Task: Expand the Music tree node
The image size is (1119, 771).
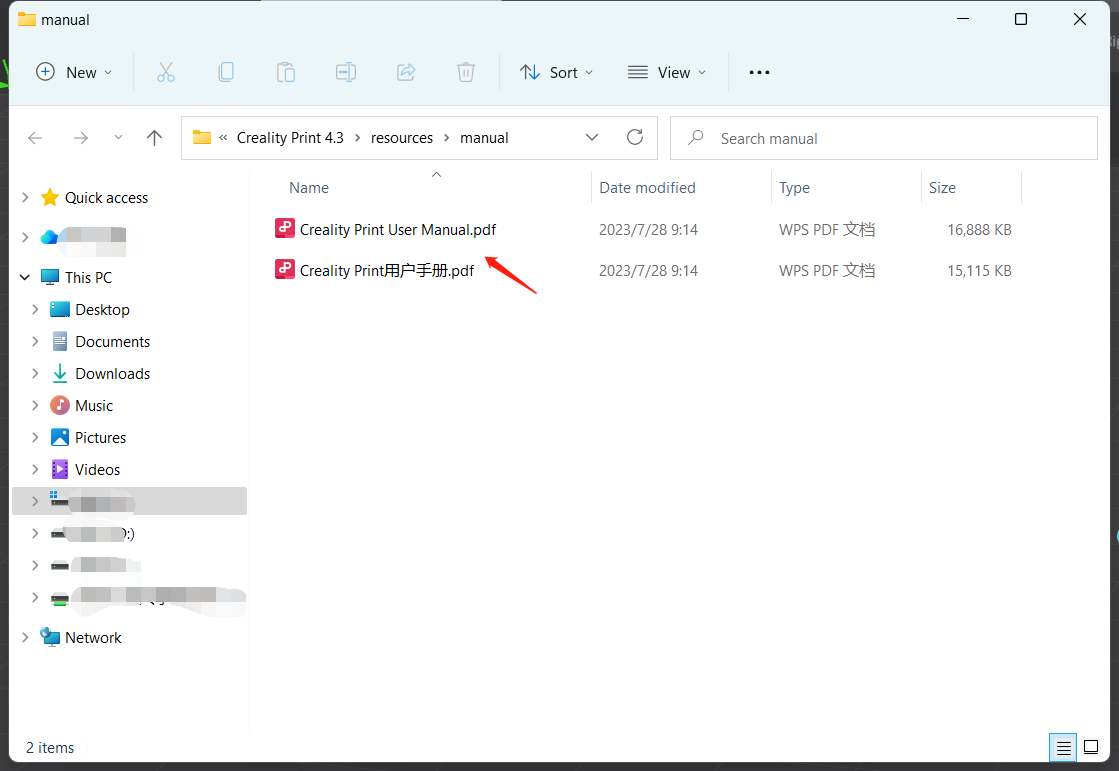Action: (x=35, y=405)
